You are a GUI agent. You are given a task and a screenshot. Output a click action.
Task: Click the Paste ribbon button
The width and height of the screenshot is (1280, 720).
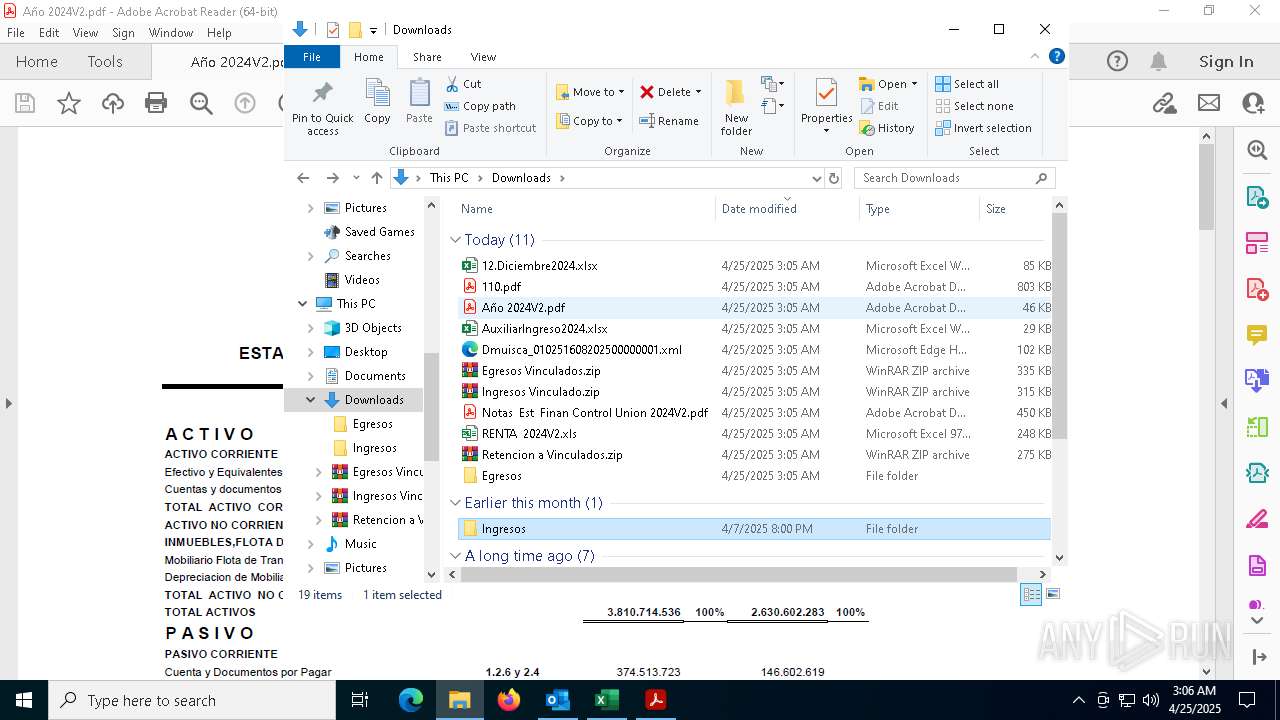[419, 102]
